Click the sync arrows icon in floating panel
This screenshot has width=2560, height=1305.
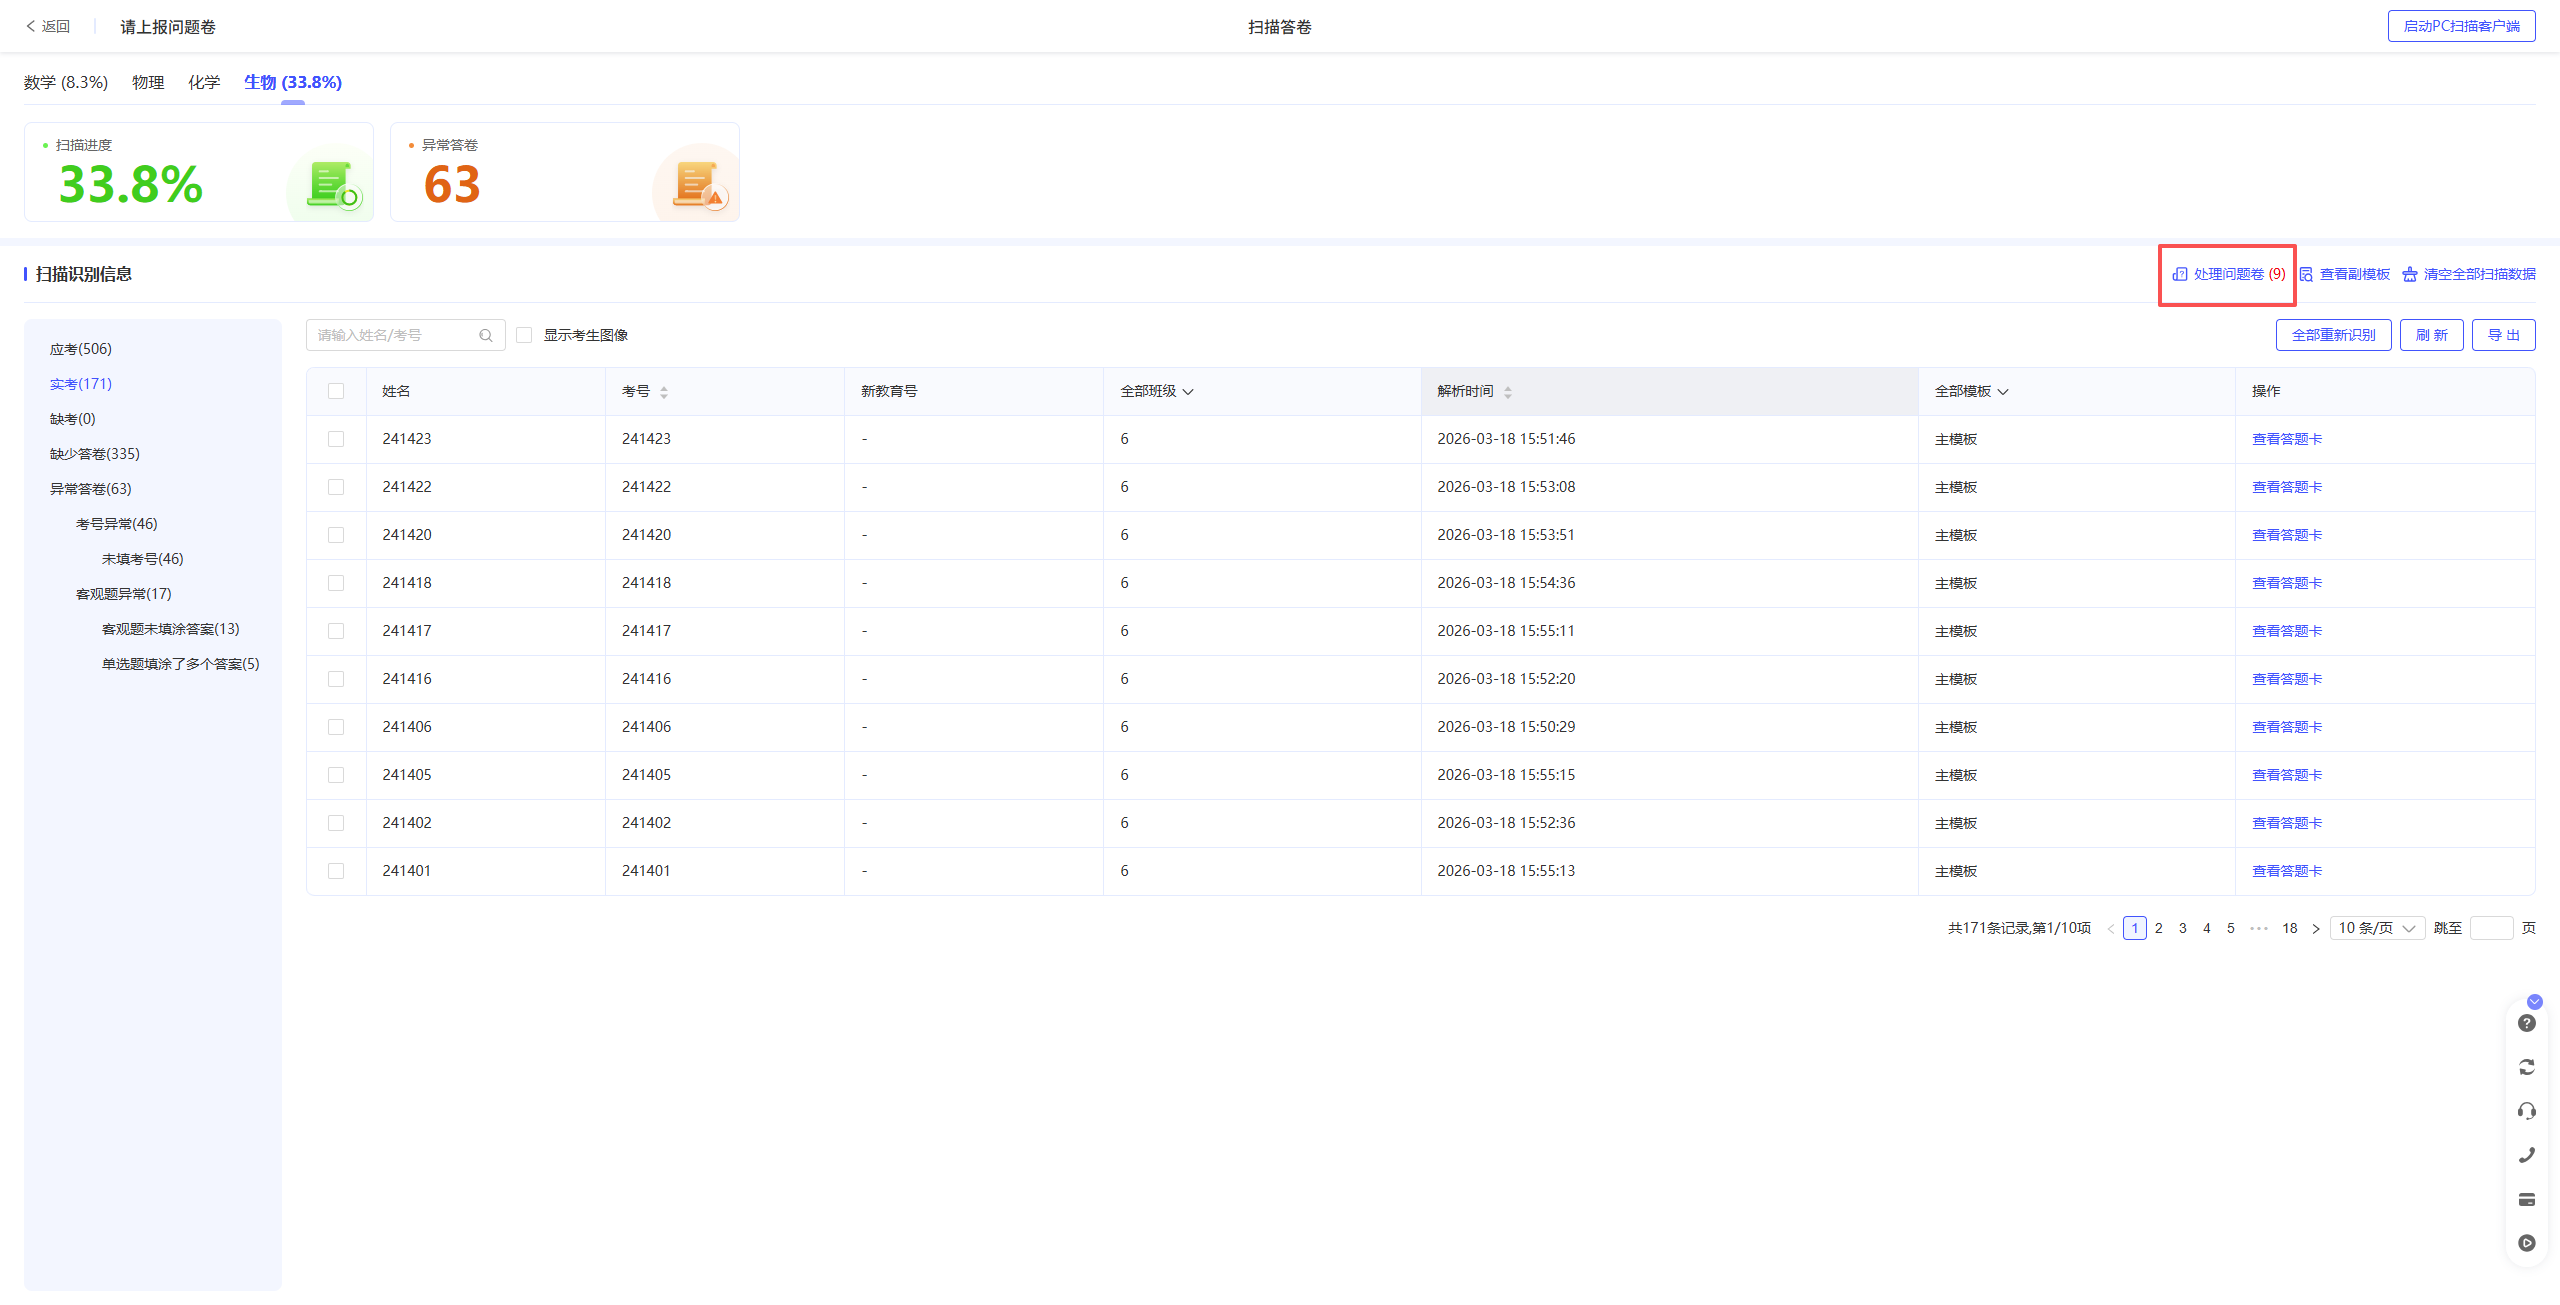2526,1067
